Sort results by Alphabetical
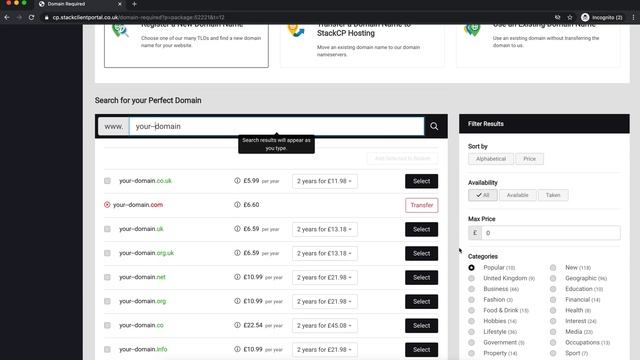Image resolution: width=640 pixels, height=360 pixels. click(x=491, y=159)
